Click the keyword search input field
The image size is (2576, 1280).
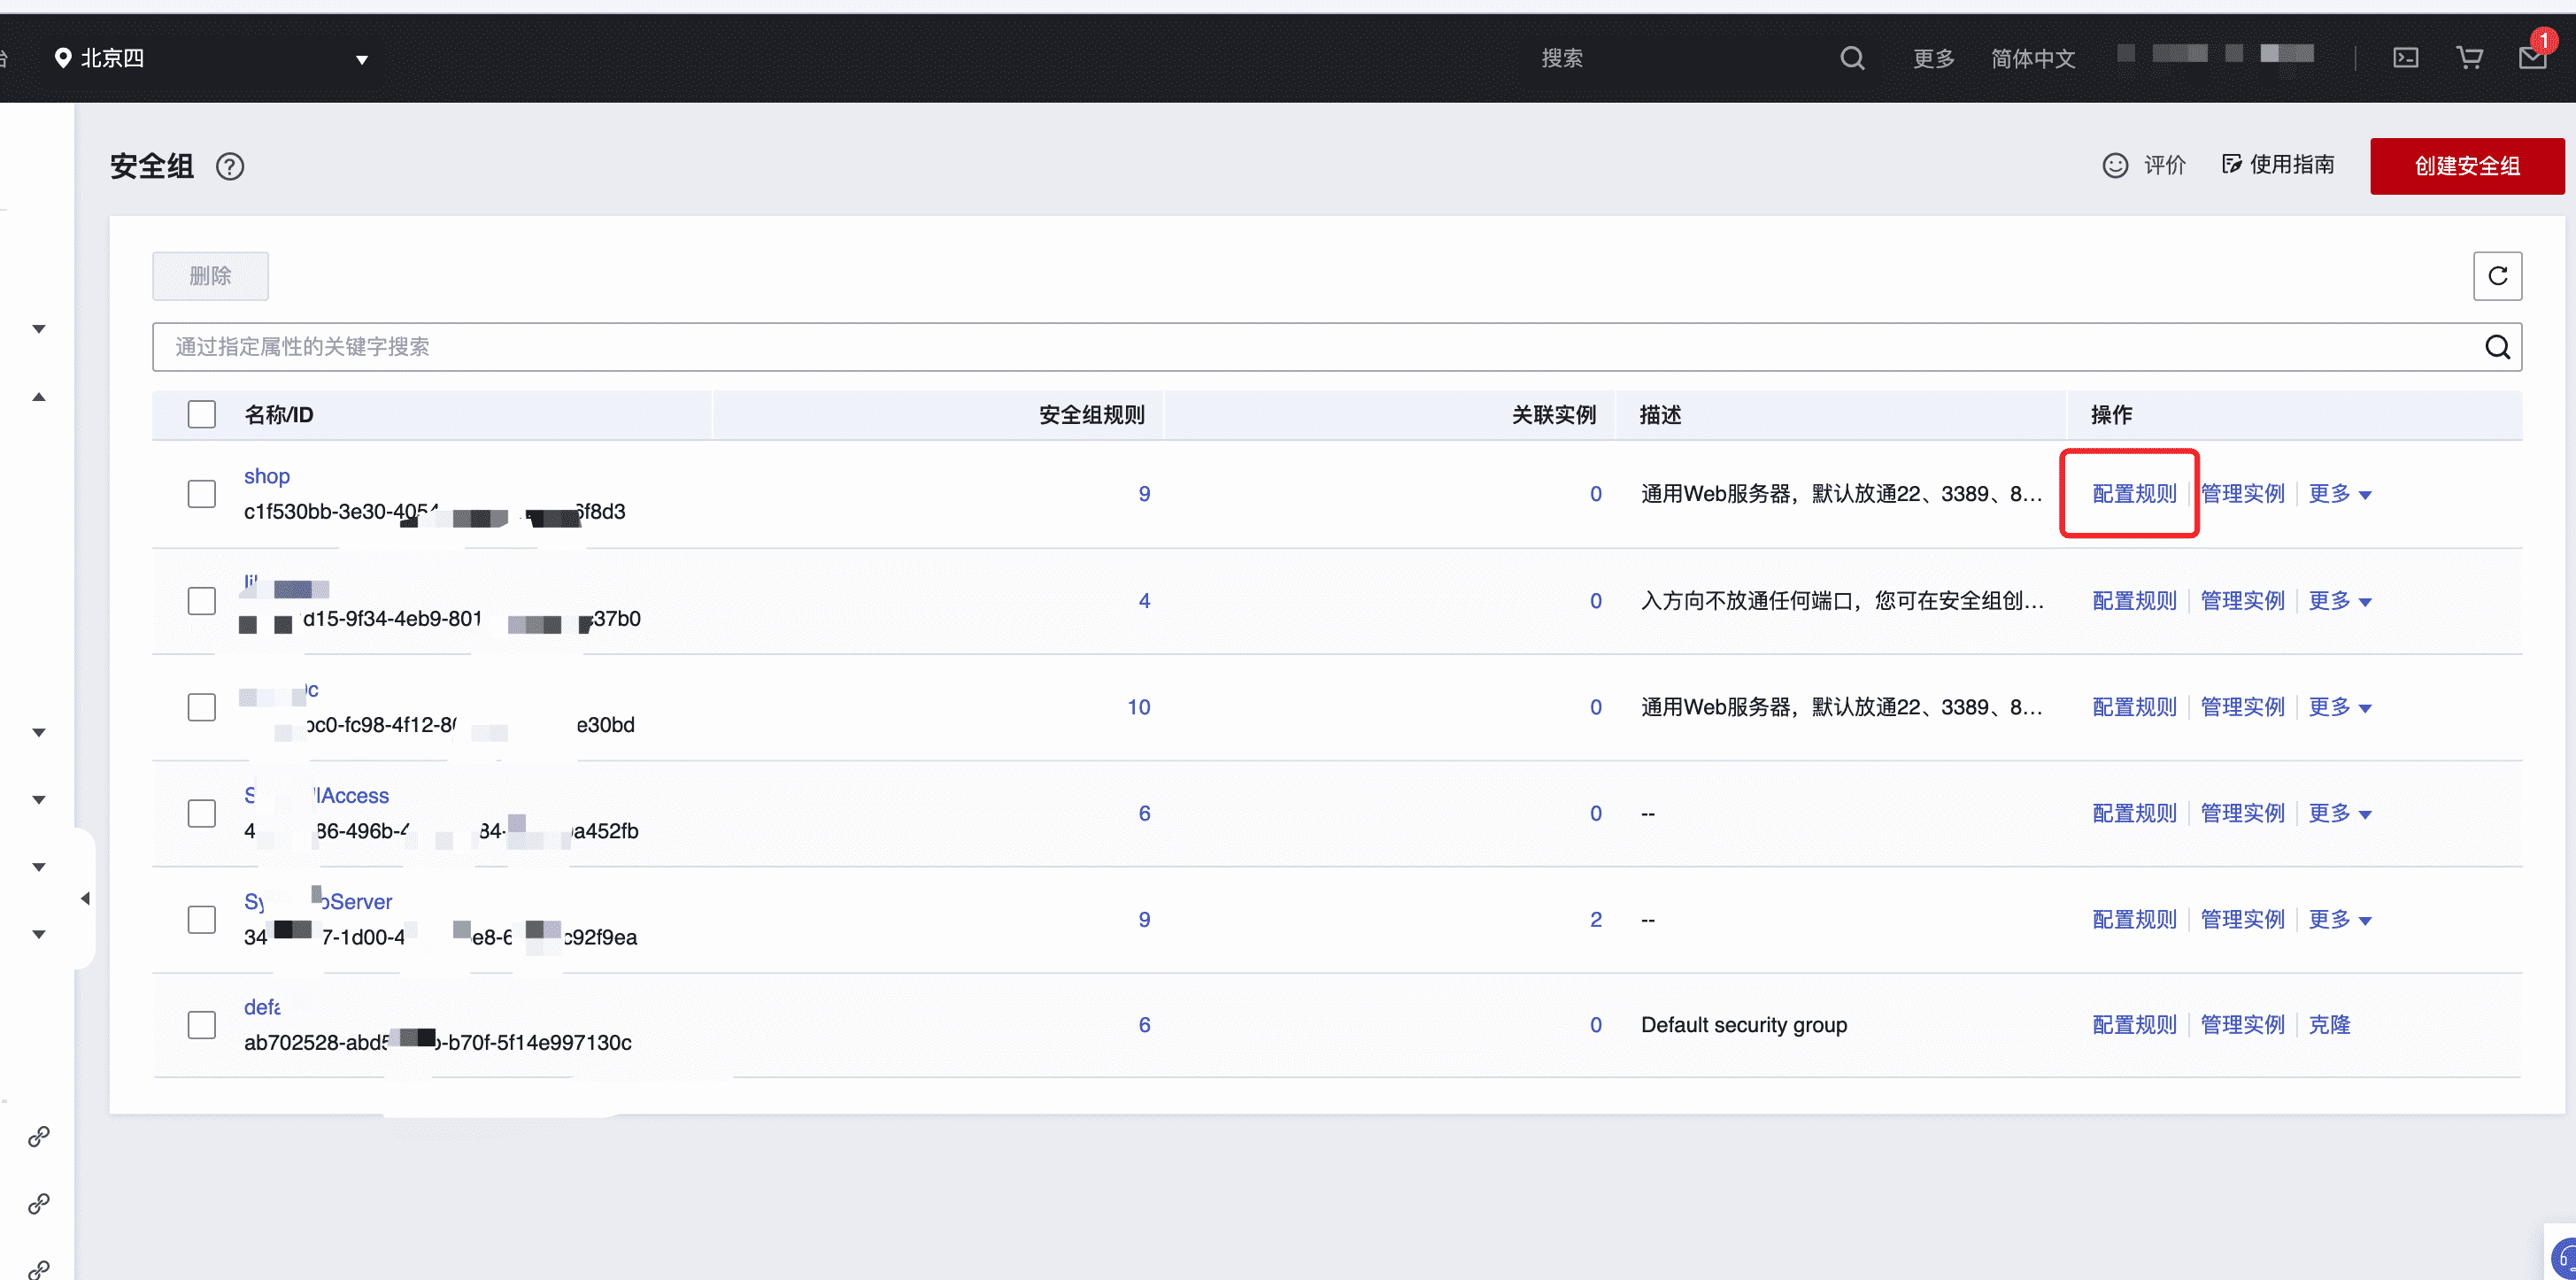tap(1300, 347)
